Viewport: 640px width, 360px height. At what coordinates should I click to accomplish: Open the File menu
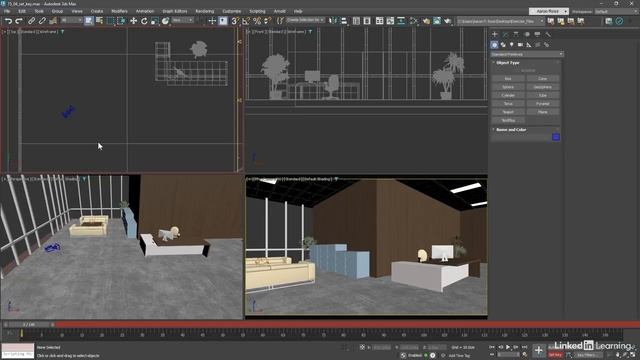[x=7, y=11]
